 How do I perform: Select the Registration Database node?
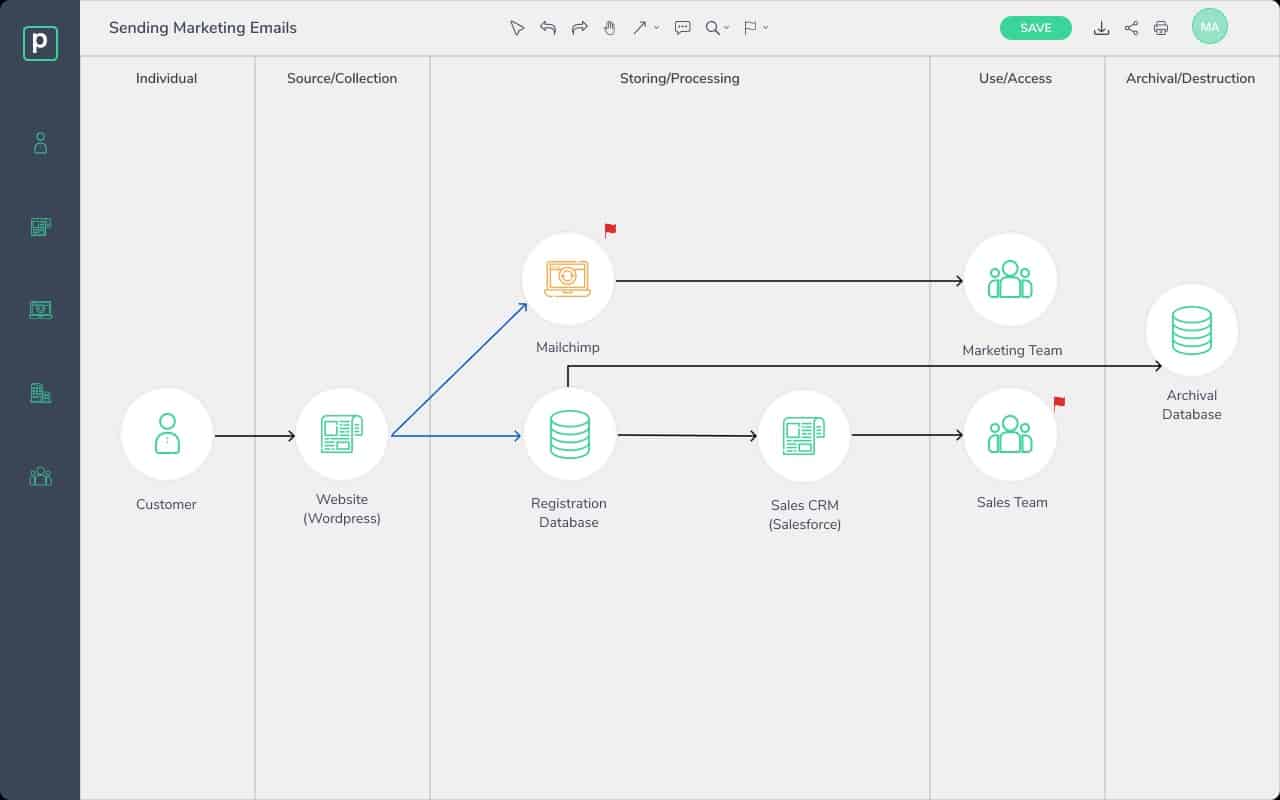tap(570, 435)
